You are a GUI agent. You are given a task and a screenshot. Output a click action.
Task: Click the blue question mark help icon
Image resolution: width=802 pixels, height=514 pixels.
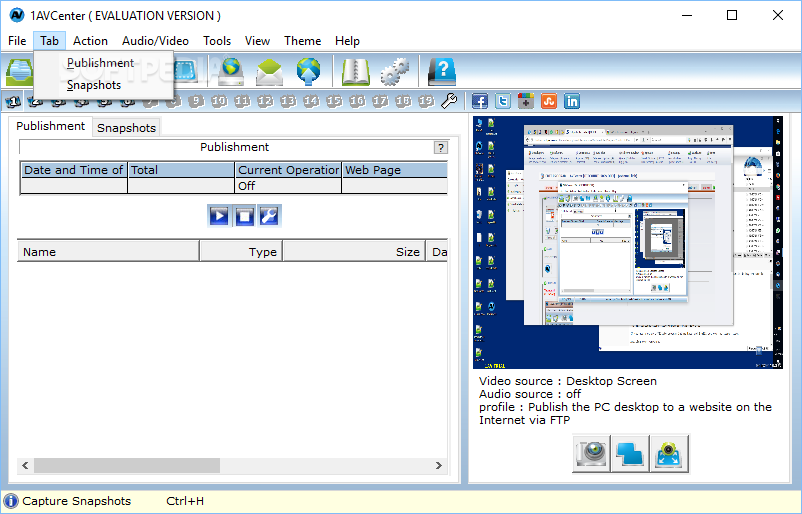(x=441, y=72)
